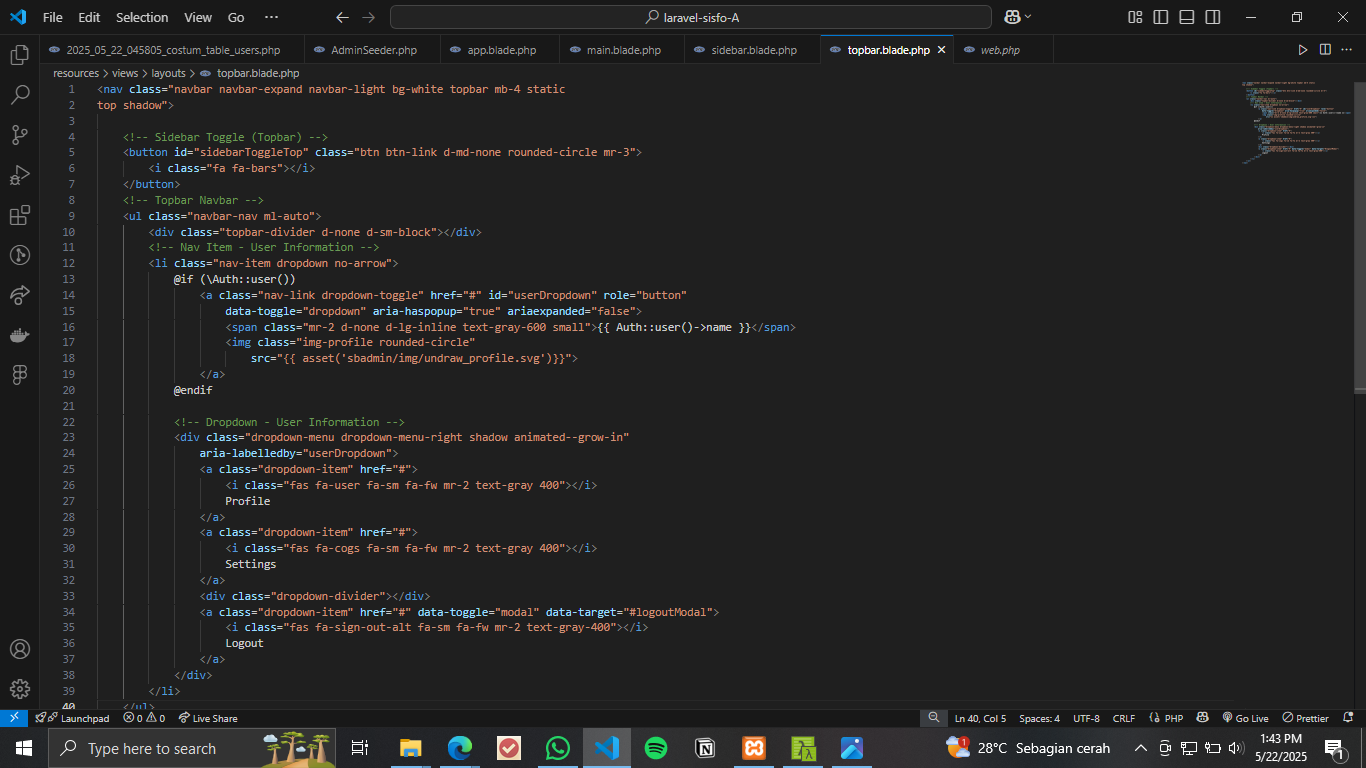This screenshot has height=768, width=1366.
Task: Switch to the sidebar.blade.php tab
Action: [753, 50]
